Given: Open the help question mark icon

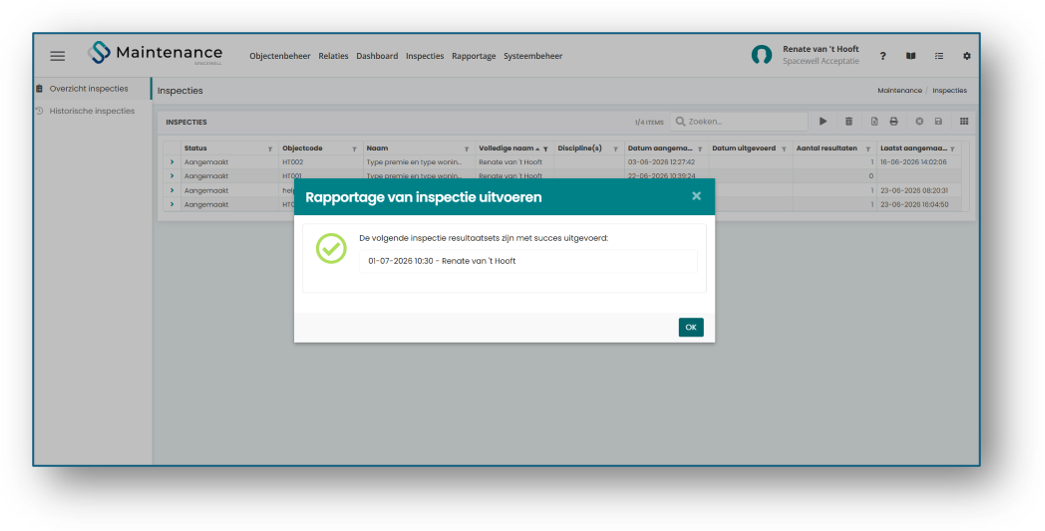Looking at the screenshot, I should click(x=882, y=56).
